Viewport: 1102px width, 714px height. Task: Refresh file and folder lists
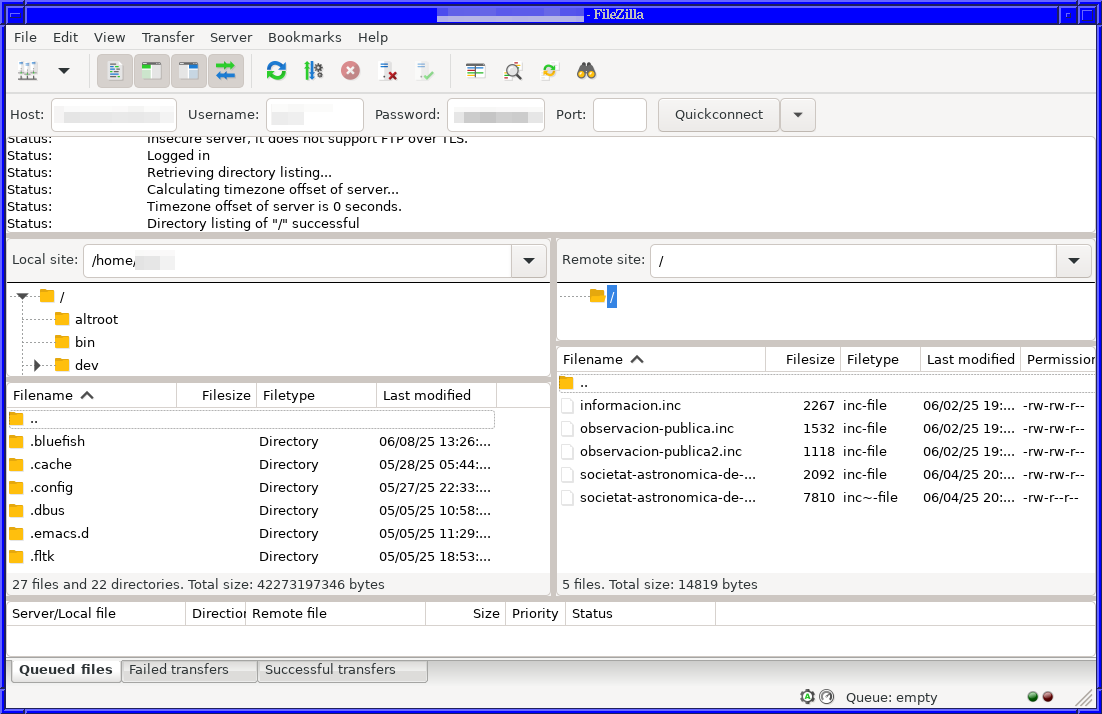276,71
